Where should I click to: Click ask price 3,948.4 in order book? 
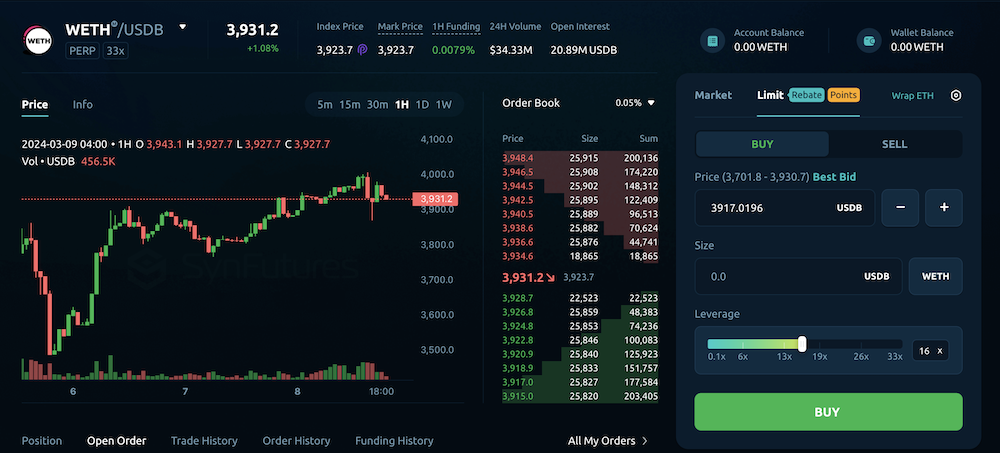click(x=518, y=158)
